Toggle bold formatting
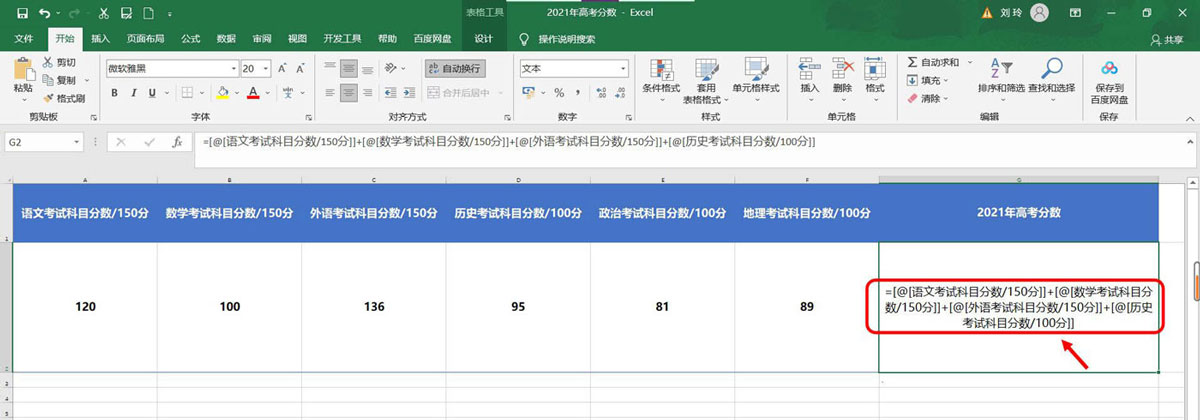Viewport: 1200px width, 420px height. pyautogui.click(x=114, y=93)
